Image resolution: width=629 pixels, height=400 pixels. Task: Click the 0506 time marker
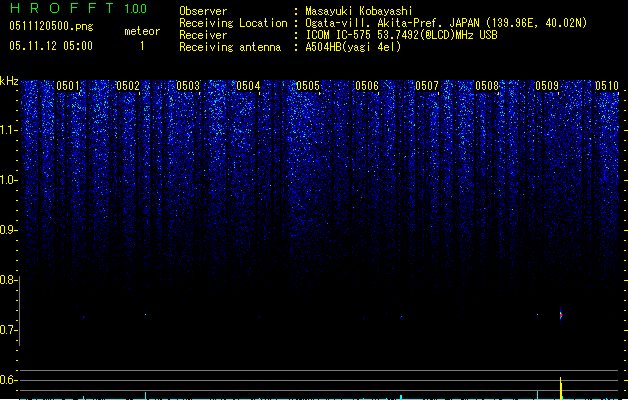pyautogui.click(x=367, y=85)
